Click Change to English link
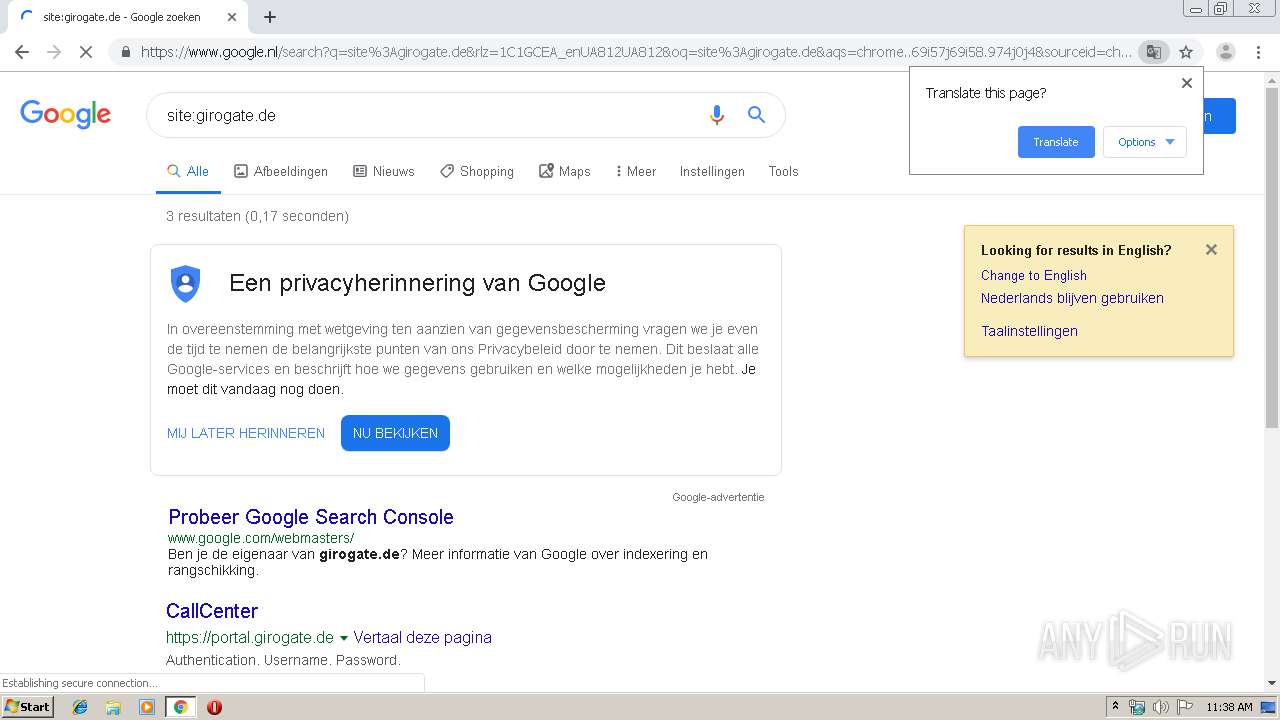The image size is (1280, 720). tap(1033, 275)
